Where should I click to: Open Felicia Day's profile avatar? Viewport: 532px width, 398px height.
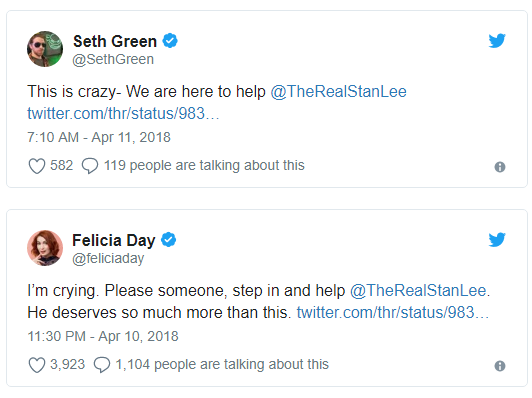click(45, 248)
